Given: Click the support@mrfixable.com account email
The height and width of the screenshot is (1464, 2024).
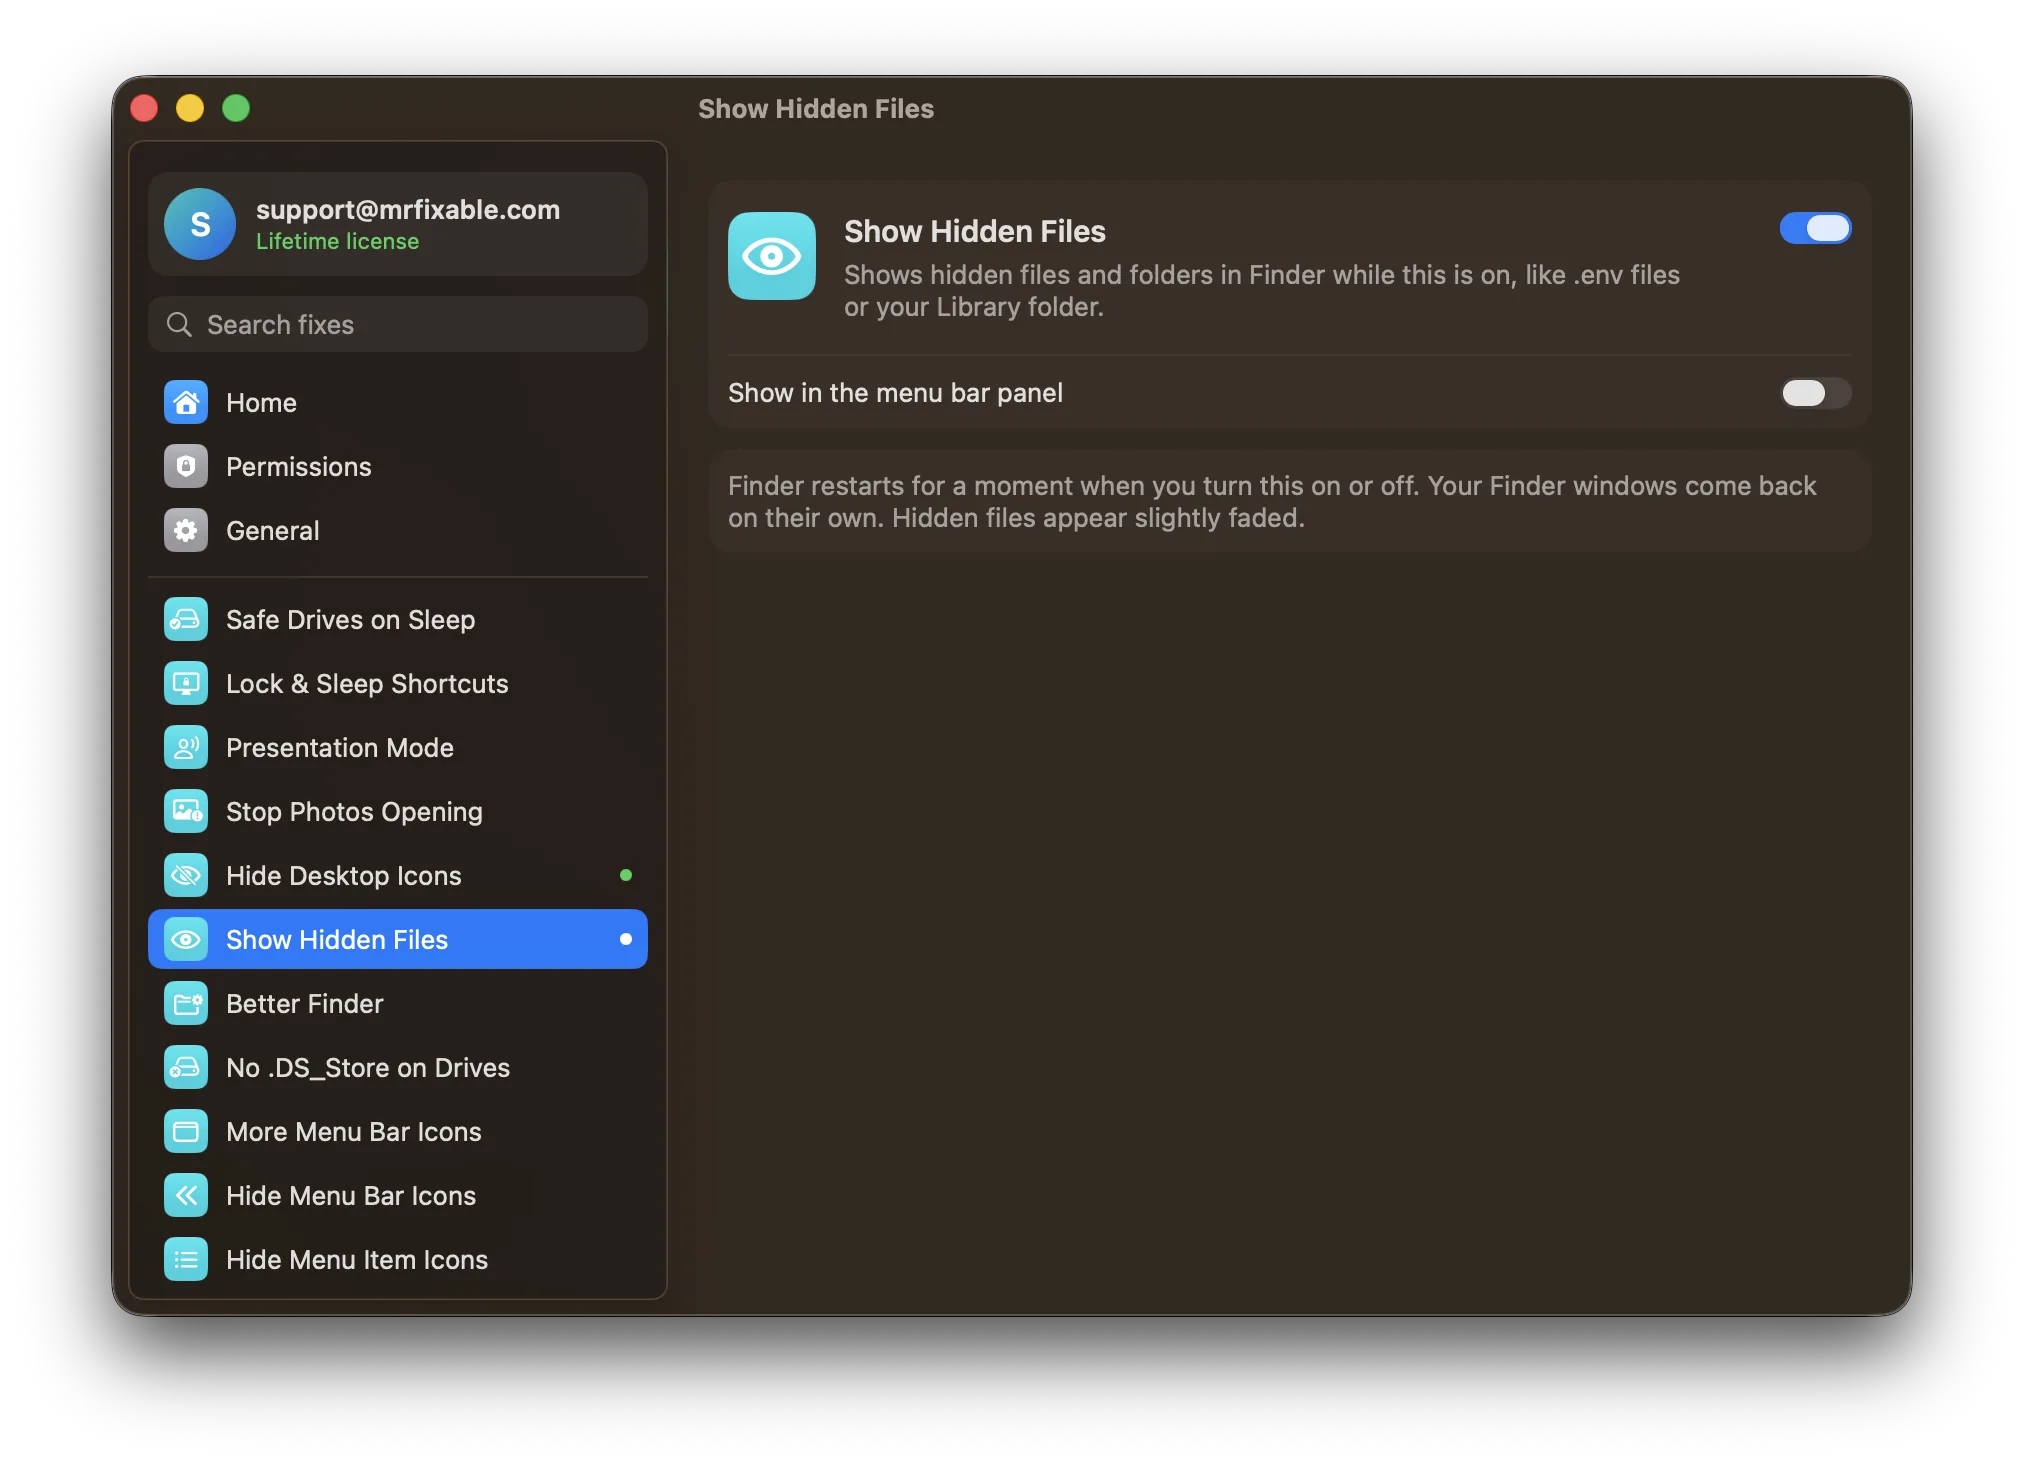Looking at the screenshot, I should click(408, 209).
